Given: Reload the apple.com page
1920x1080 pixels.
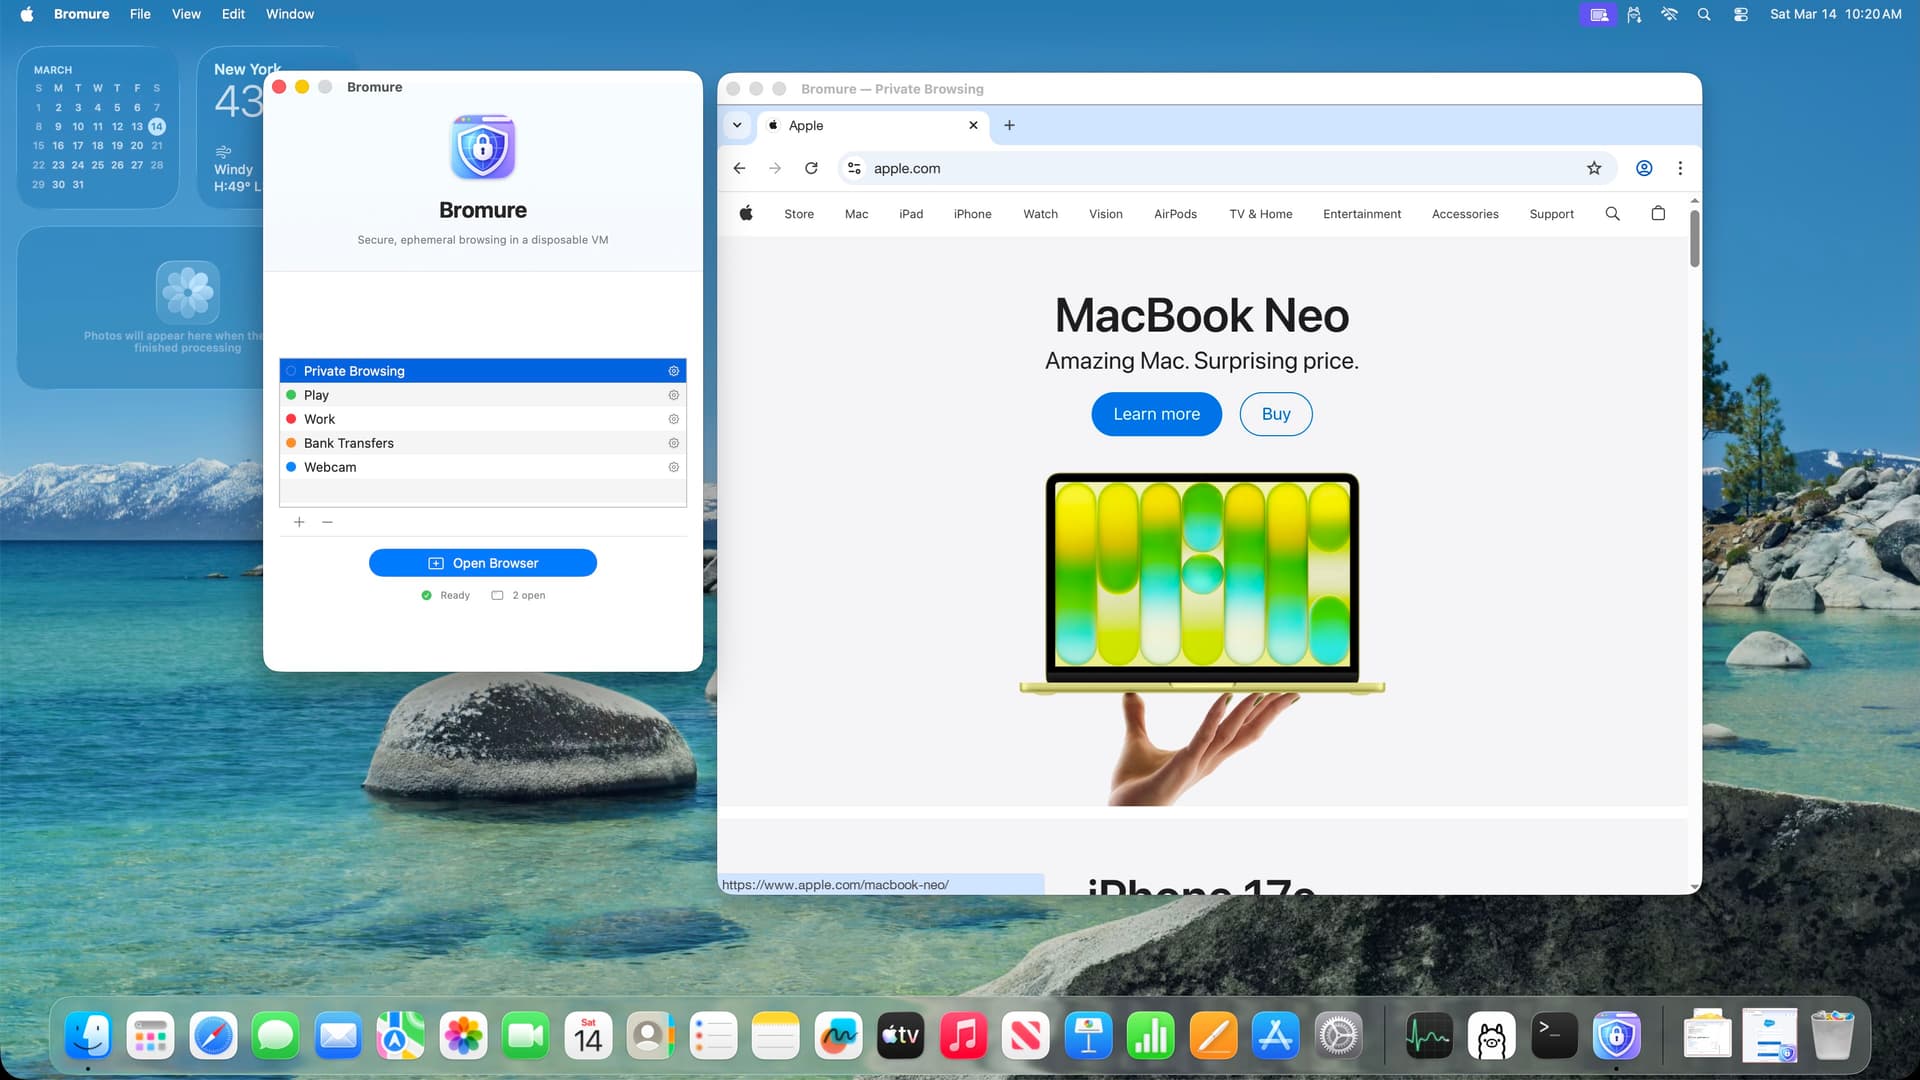Looking at the screenshot, I should tap(811, 168).
